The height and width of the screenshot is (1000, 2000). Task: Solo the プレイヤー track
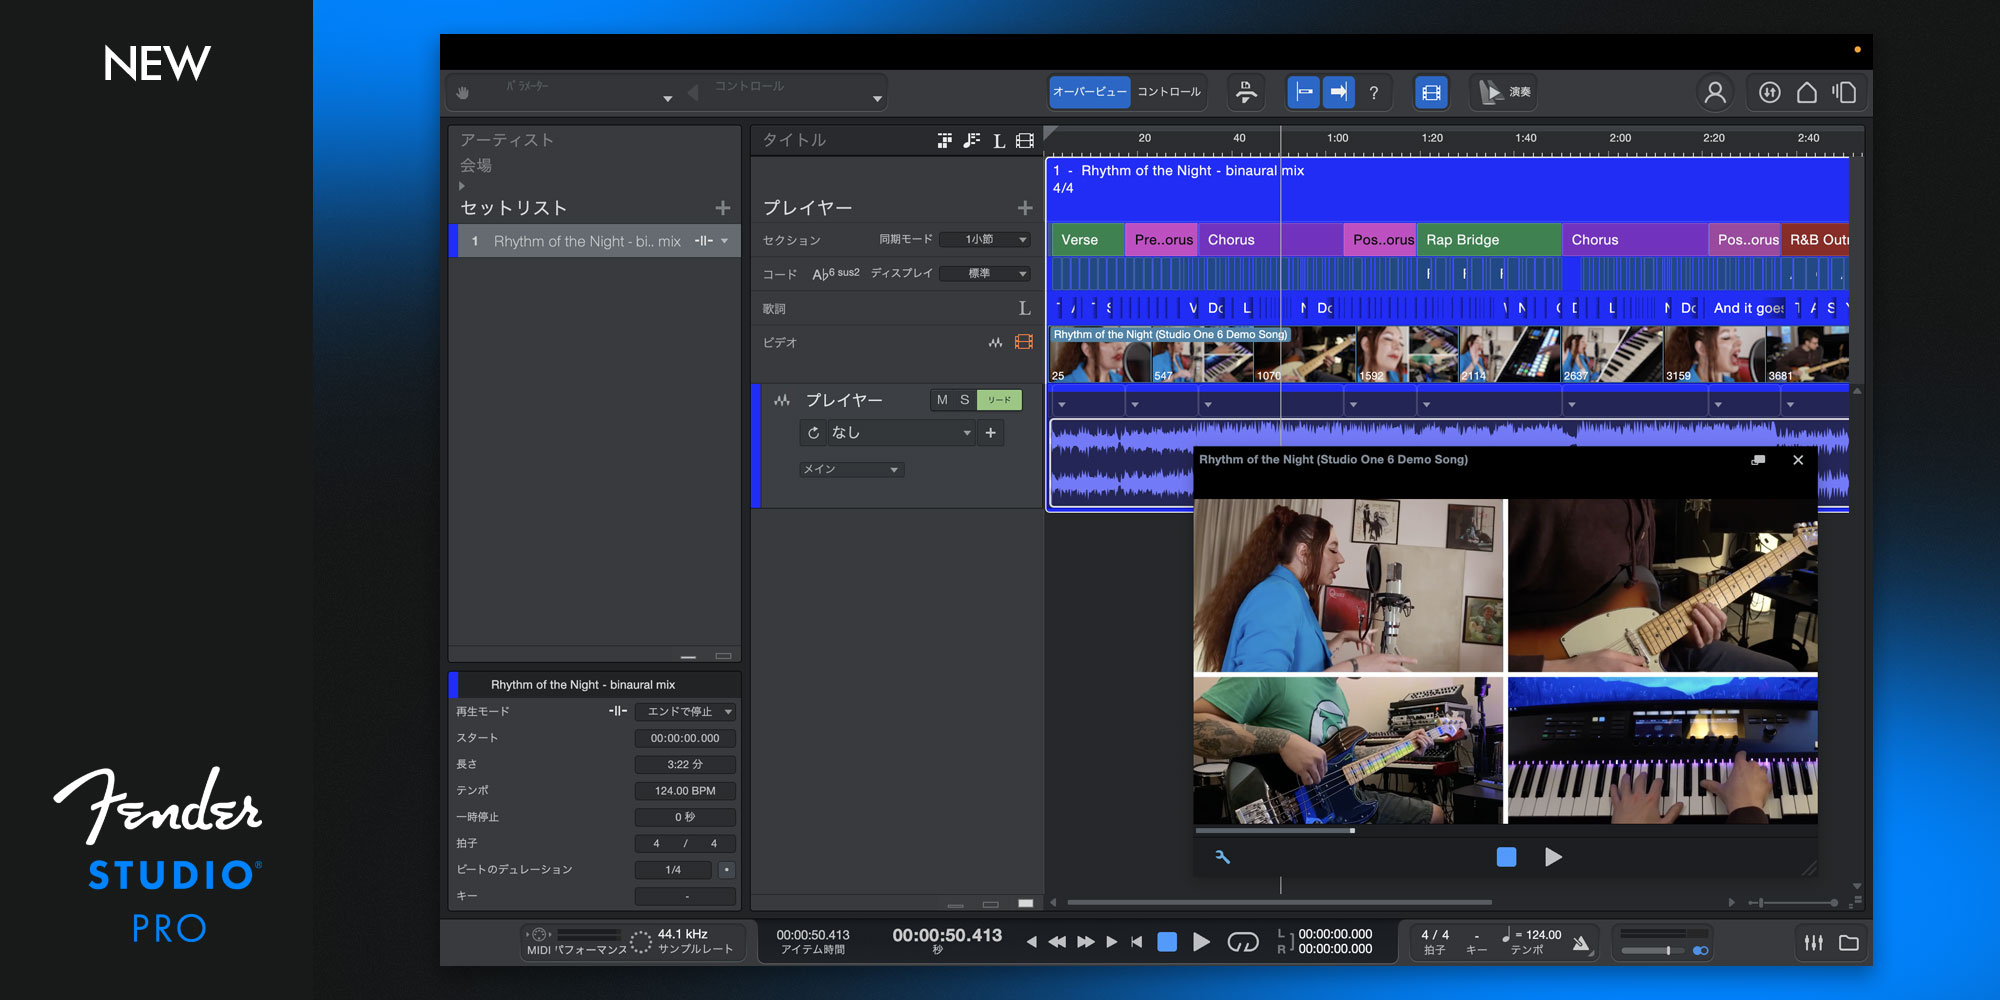pos(965,400)
